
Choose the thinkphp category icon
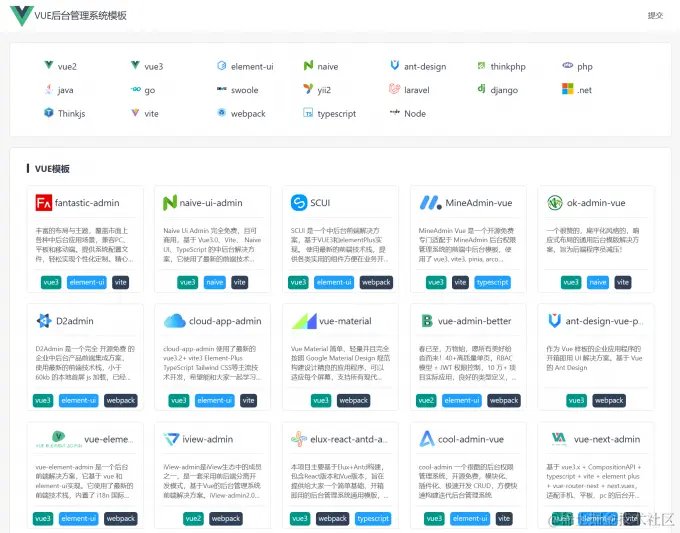coord(481,65)
